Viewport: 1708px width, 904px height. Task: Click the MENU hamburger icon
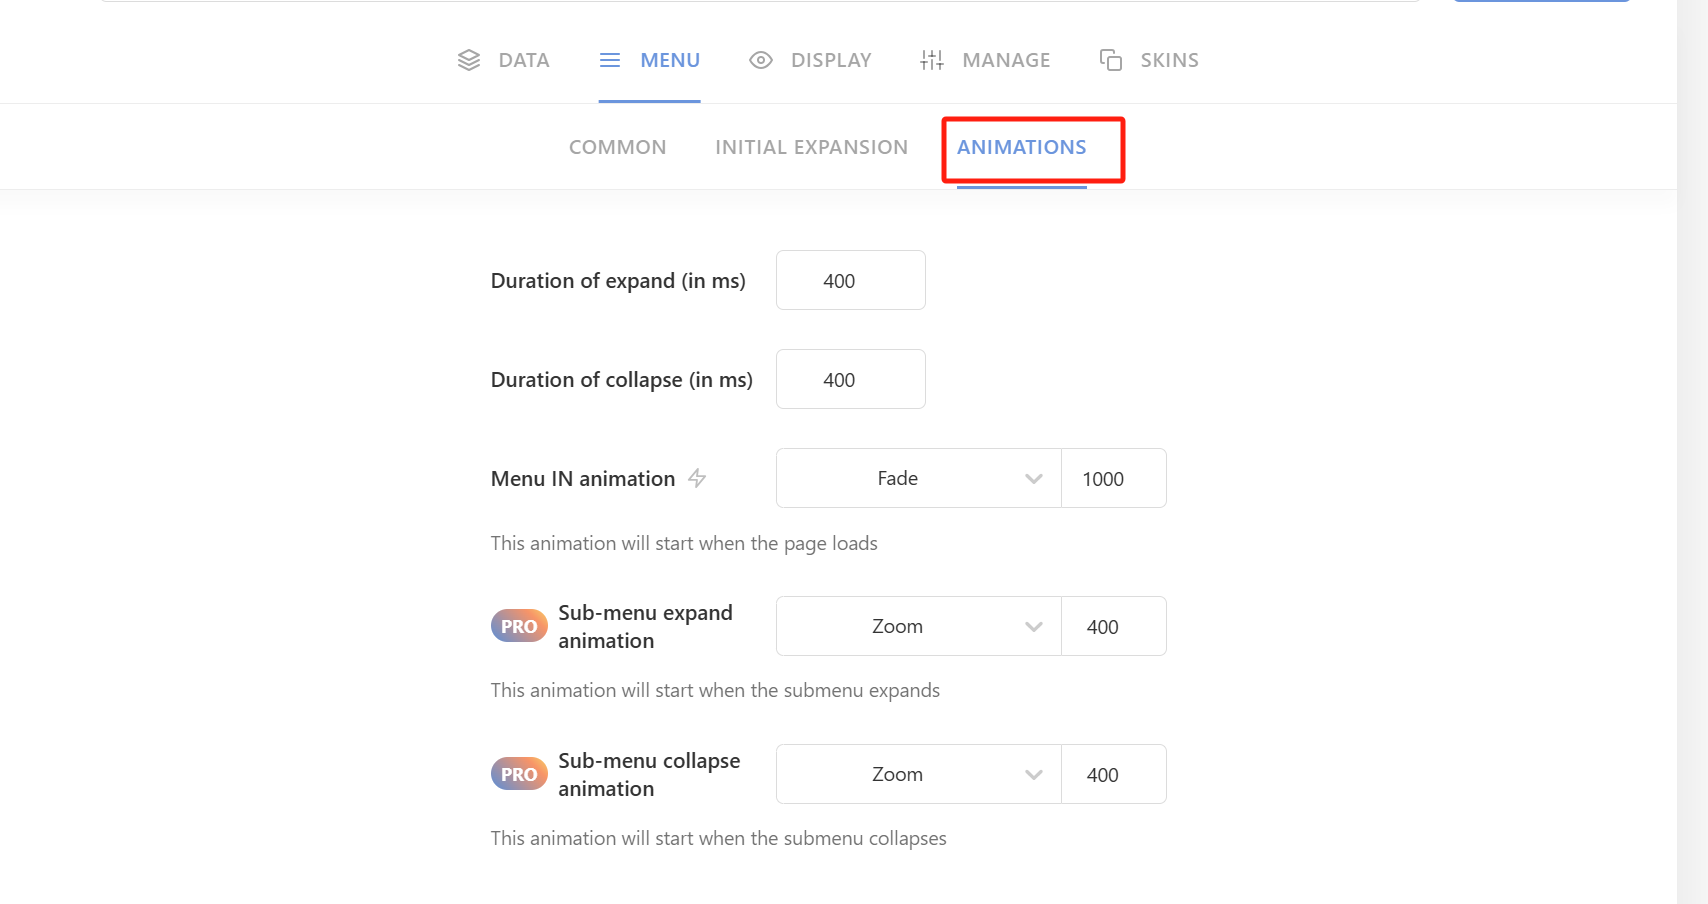click(610, 60)
